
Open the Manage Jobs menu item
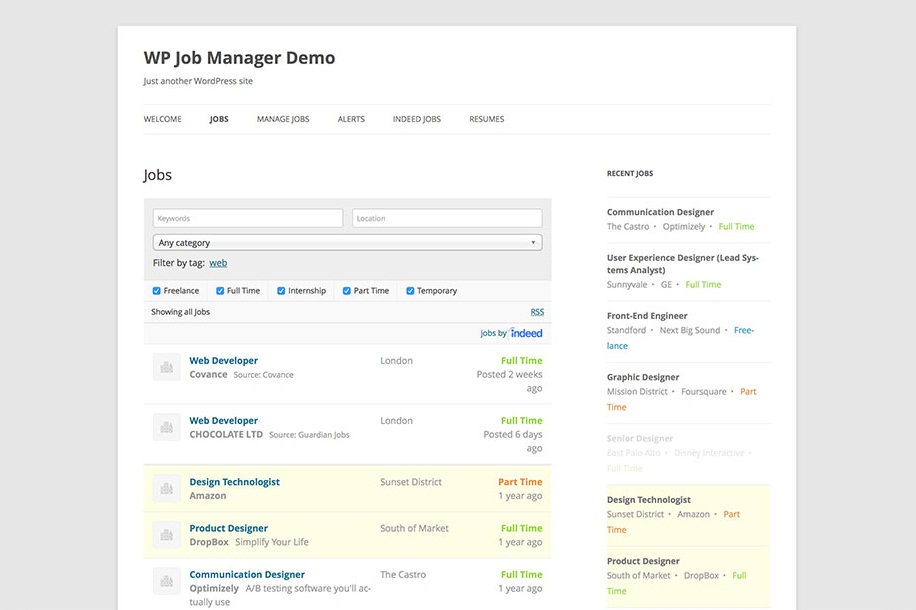(x=283, y=119)
